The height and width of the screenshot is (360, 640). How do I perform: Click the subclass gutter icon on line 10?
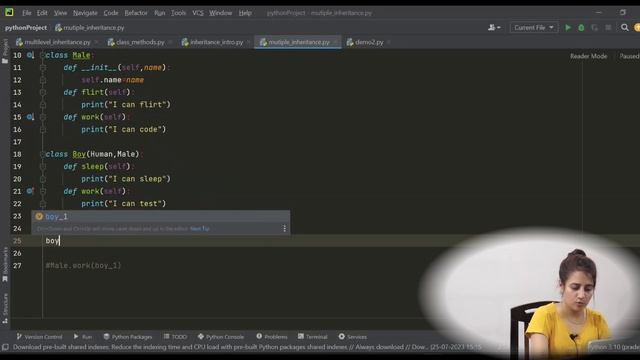(x=30, y=55)
